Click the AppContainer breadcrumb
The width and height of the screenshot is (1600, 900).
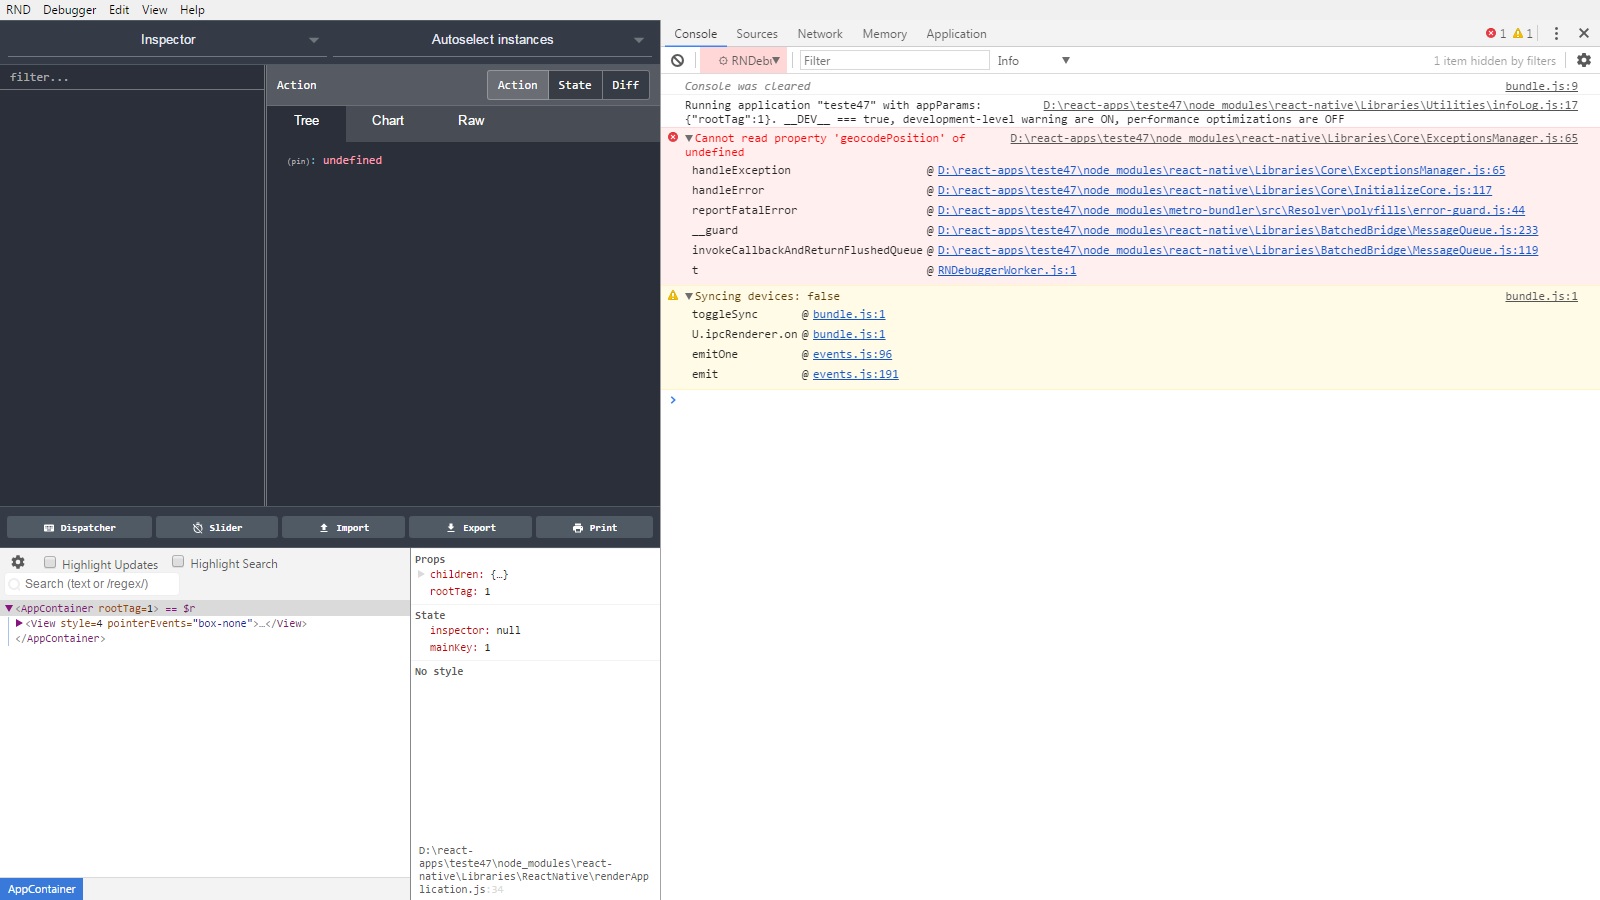(41, 889)
